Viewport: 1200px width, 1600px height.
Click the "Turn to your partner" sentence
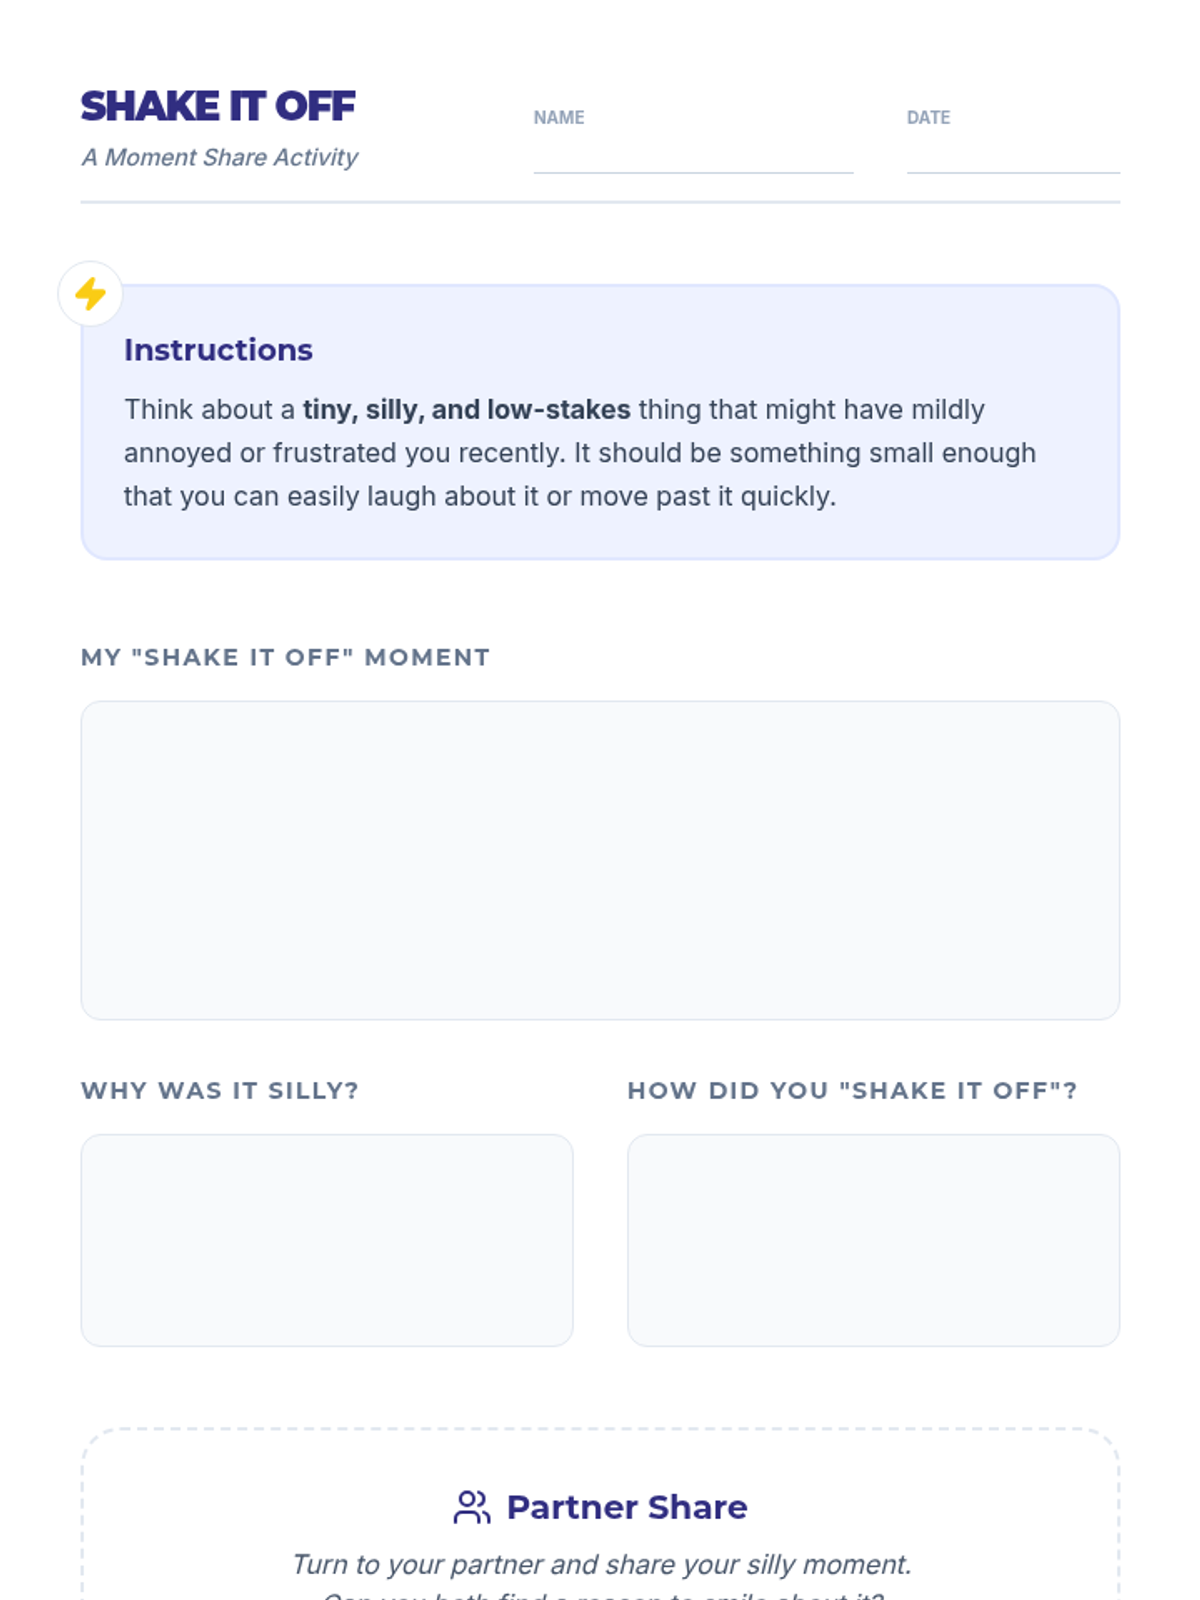pos(601,1564)
